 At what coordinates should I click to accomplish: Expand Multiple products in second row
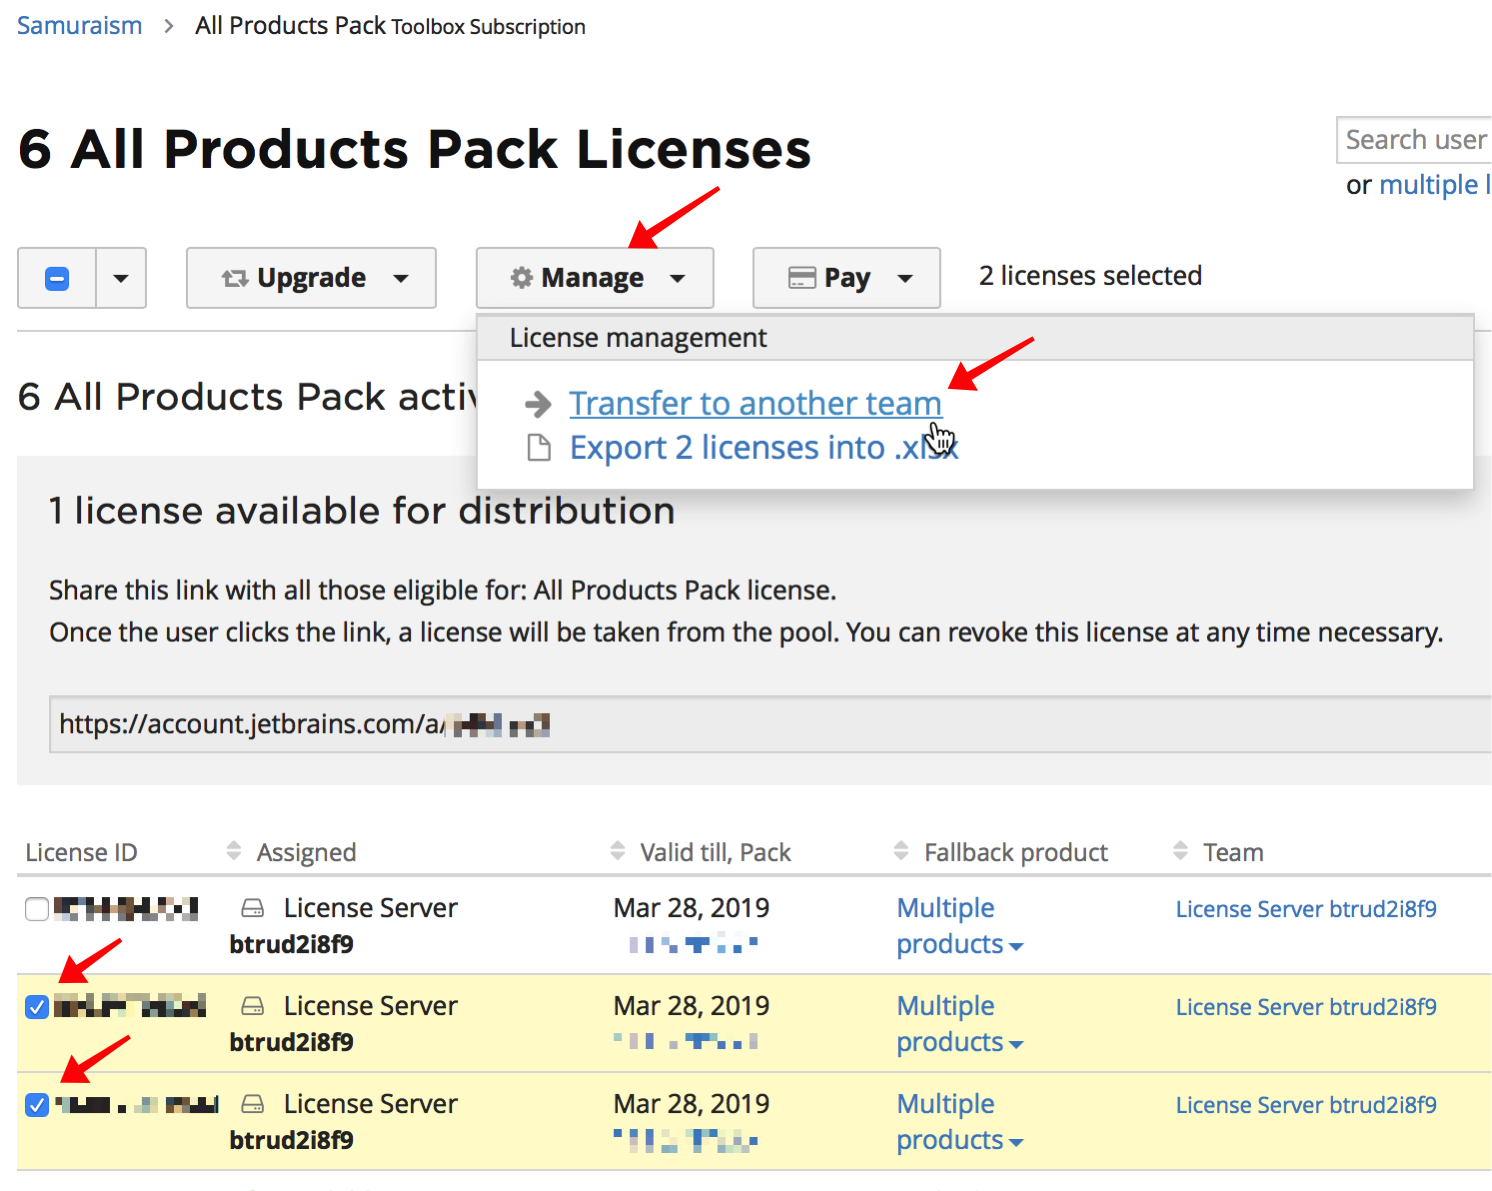click(959, 1024)
